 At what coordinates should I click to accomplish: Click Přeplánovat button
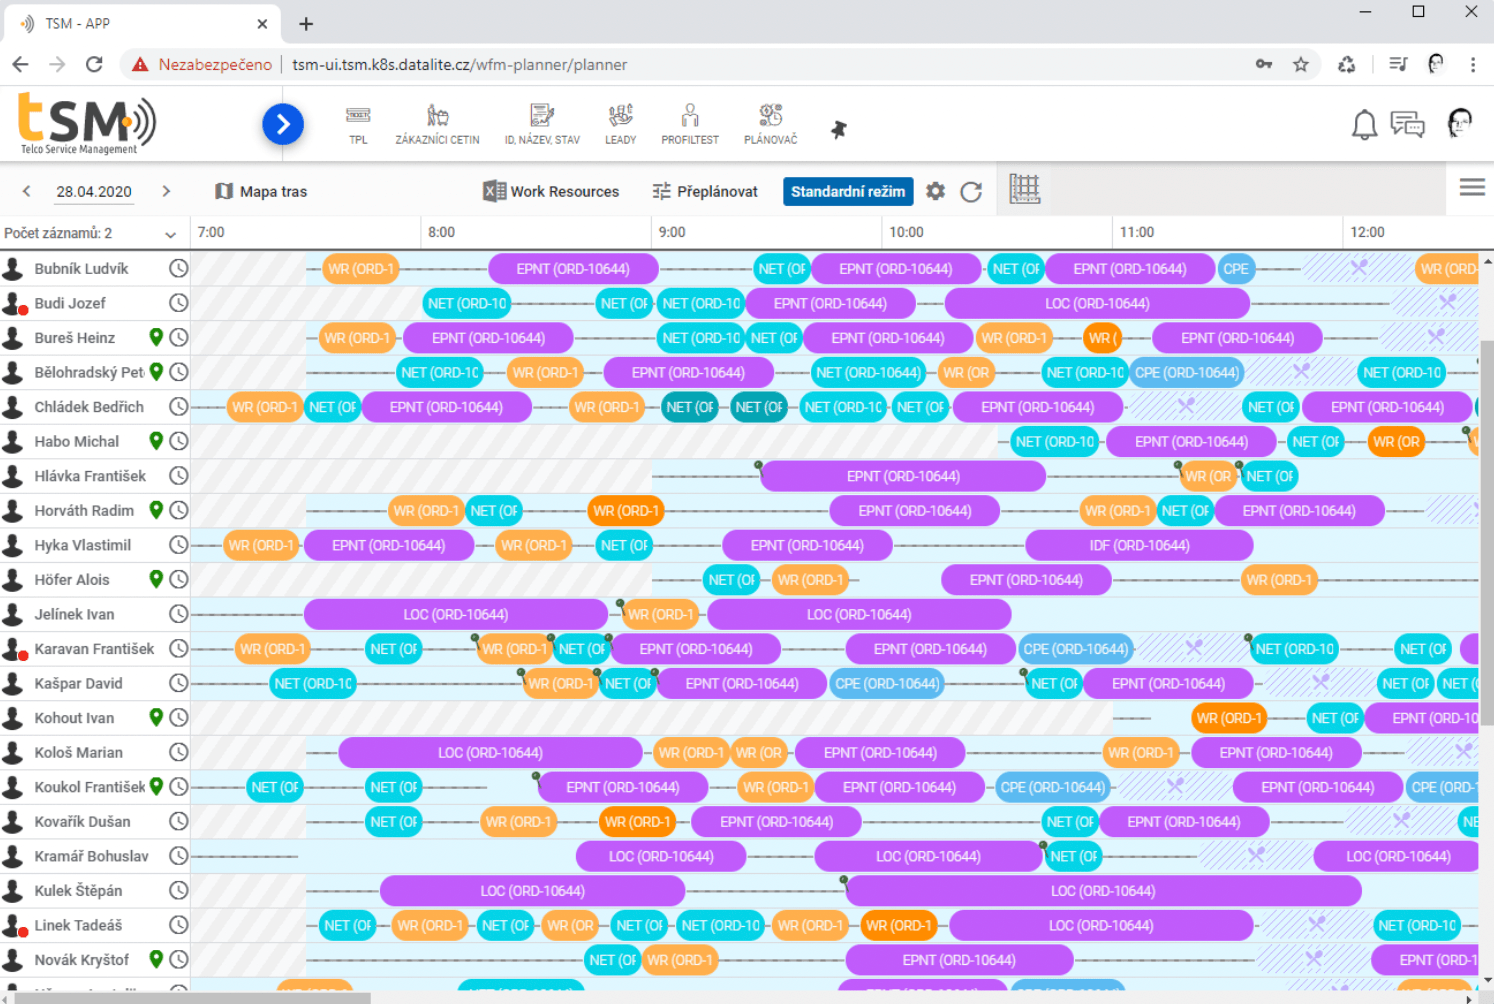tap(705, 191)
